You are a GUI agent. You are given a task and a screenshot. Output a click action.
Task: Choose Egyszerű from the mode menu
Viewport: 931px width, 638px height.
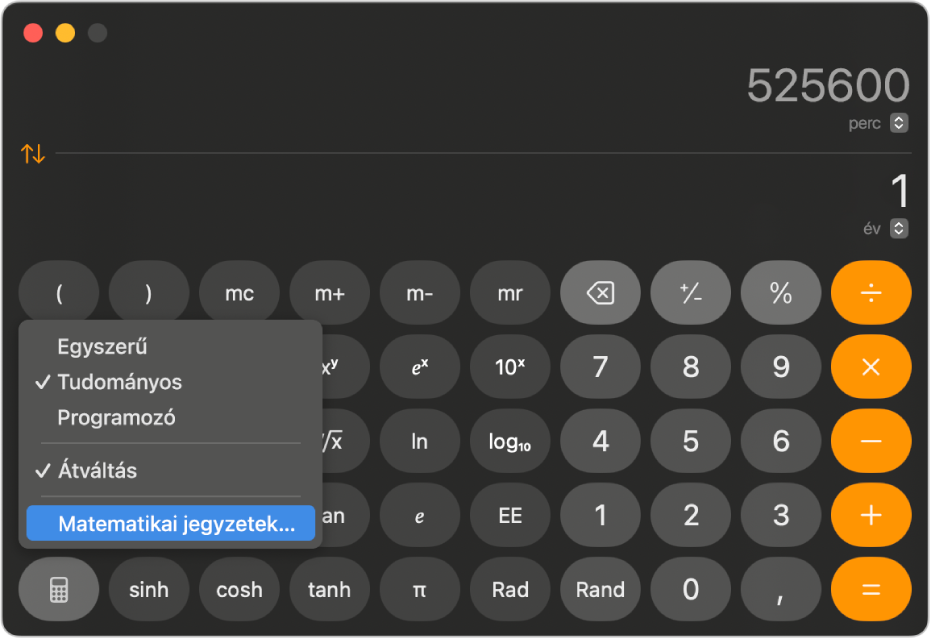click(102, 347)
